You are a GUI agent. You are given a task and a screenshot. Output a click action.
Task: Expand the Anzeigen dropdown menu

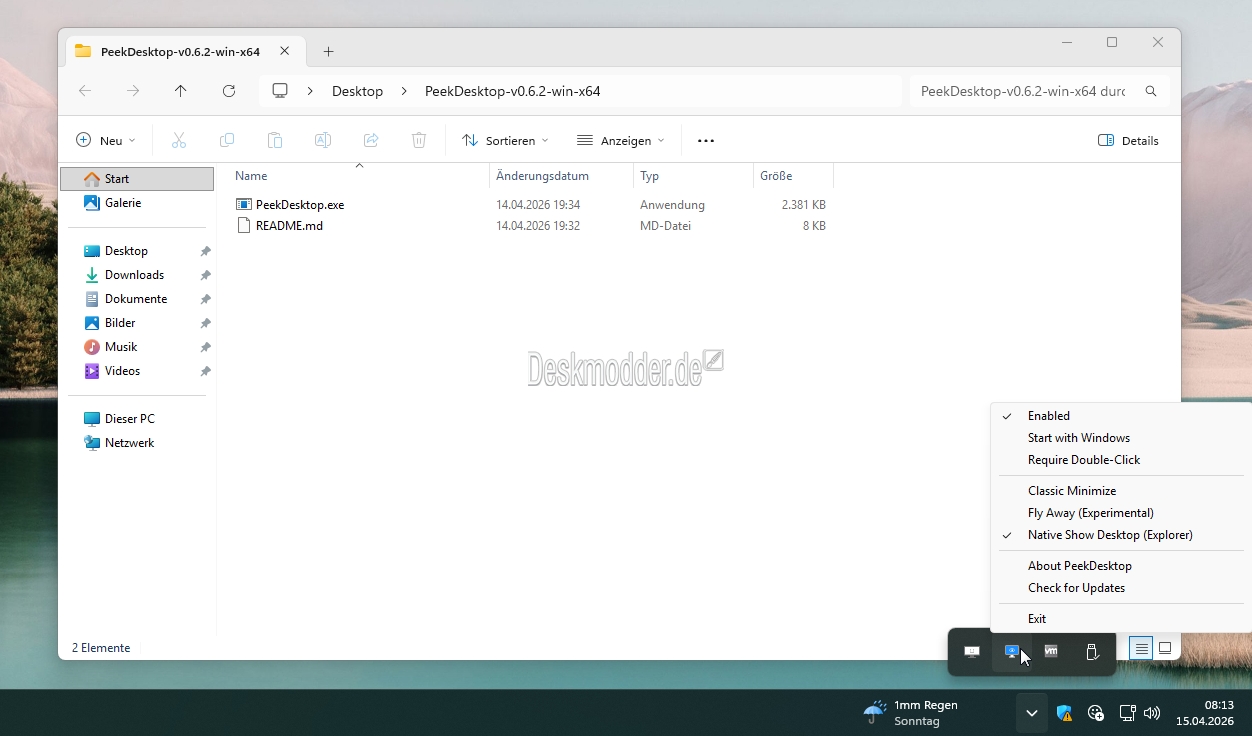(x=621, y=141)
